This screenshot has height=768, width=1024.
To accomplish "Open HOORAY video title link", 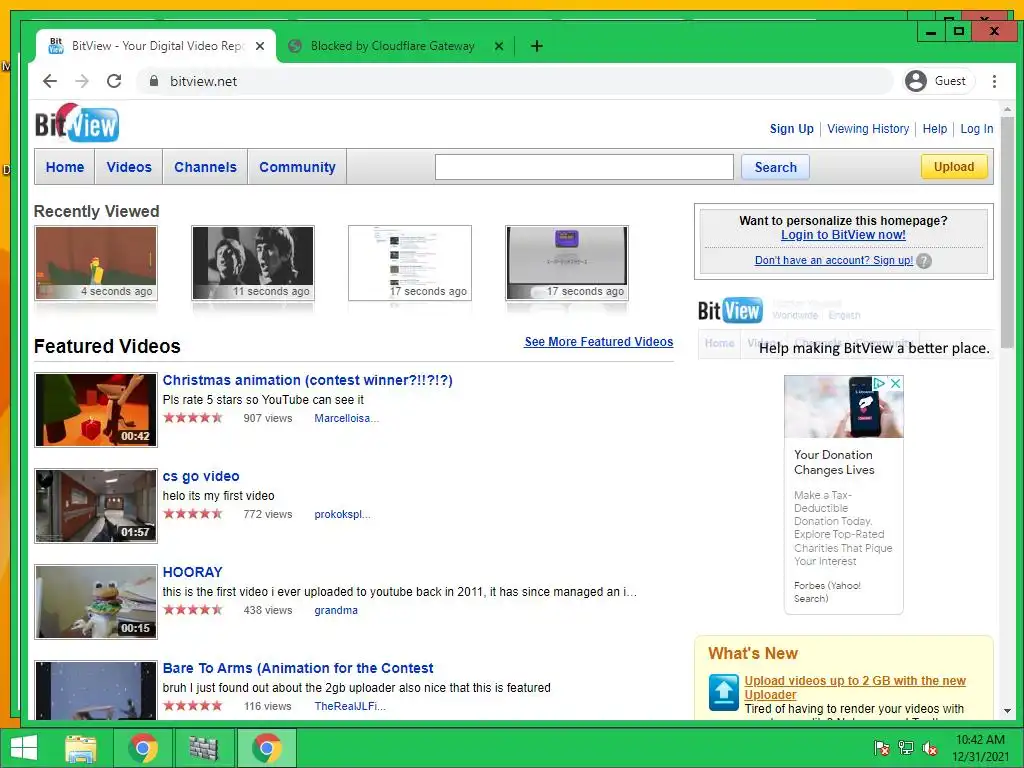I will tap(193, 572).
